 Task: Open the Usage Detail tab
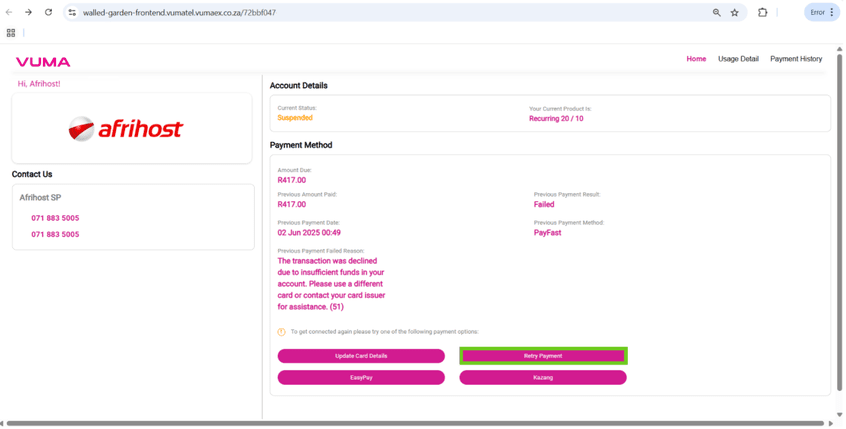click(x=738, y=59)
